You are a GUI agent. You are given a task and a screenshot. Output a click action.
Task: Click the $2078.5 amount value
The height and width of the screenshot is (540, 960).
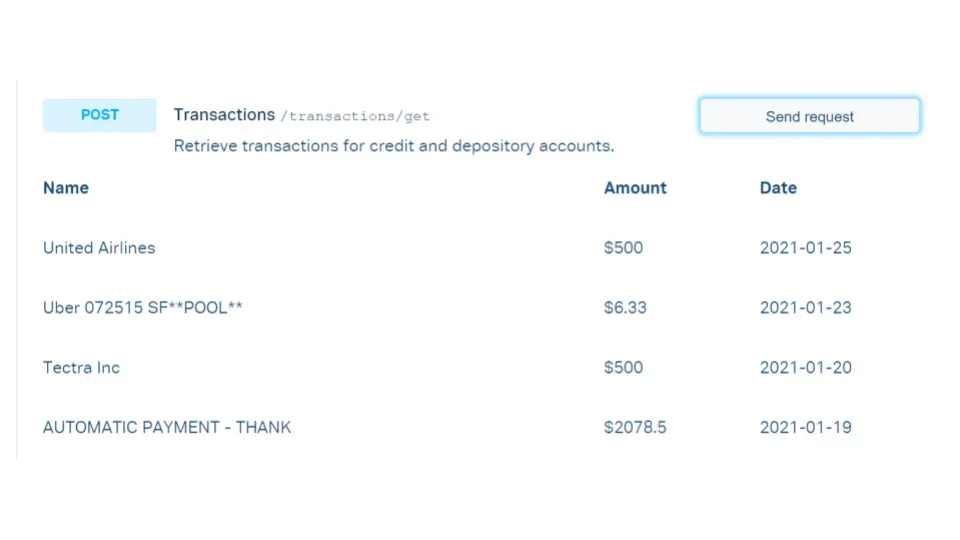click(635, 428)
